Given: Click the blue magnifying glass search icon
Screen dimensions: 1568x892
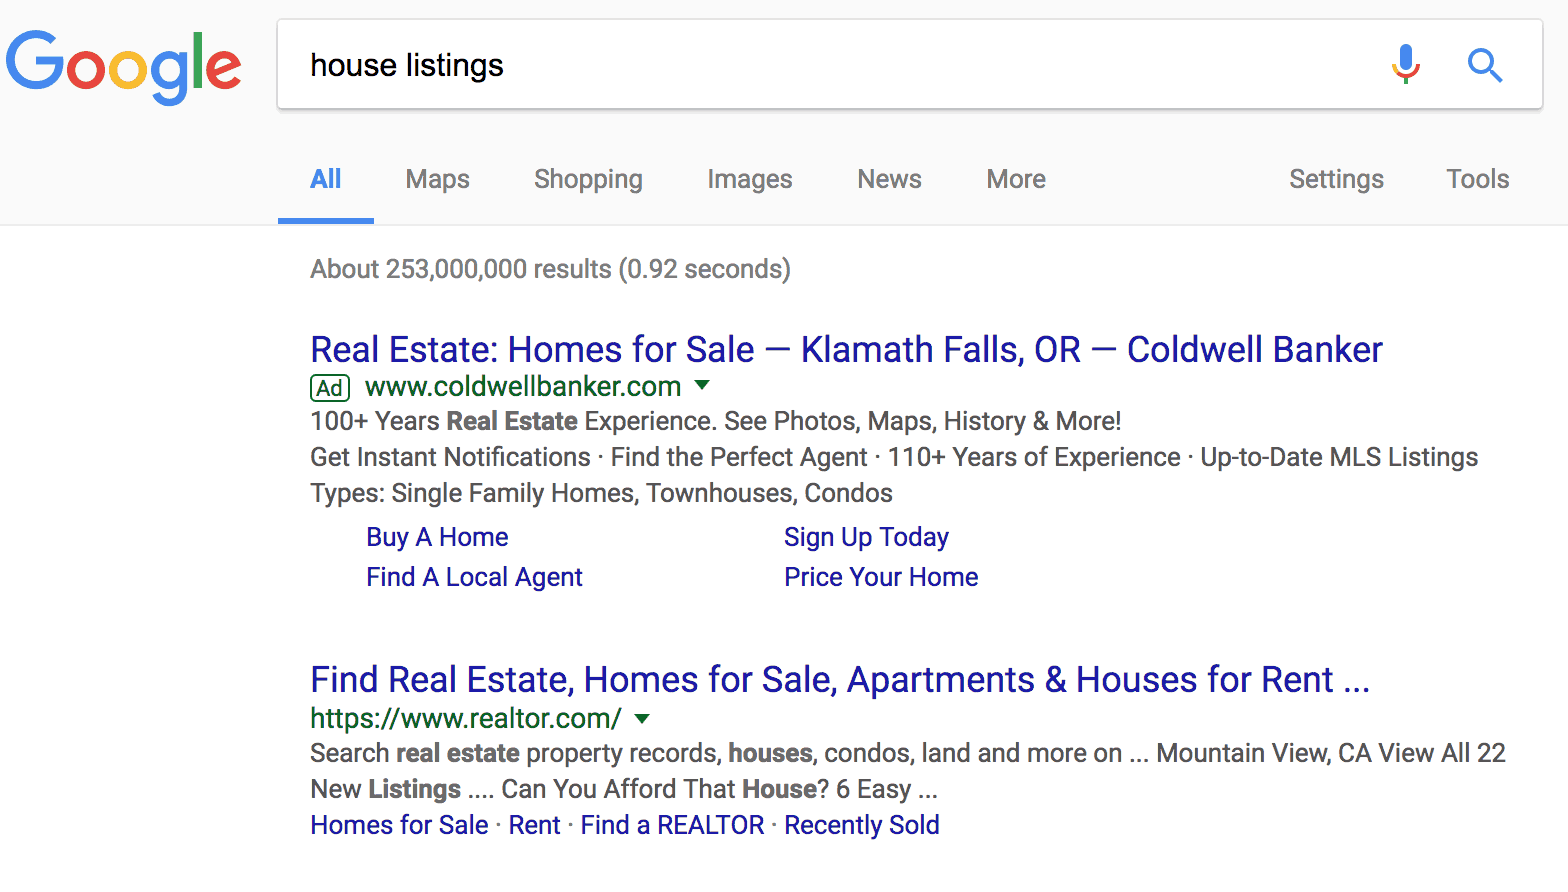Looking at the screenshot, I should click(x=1485, y=65).
